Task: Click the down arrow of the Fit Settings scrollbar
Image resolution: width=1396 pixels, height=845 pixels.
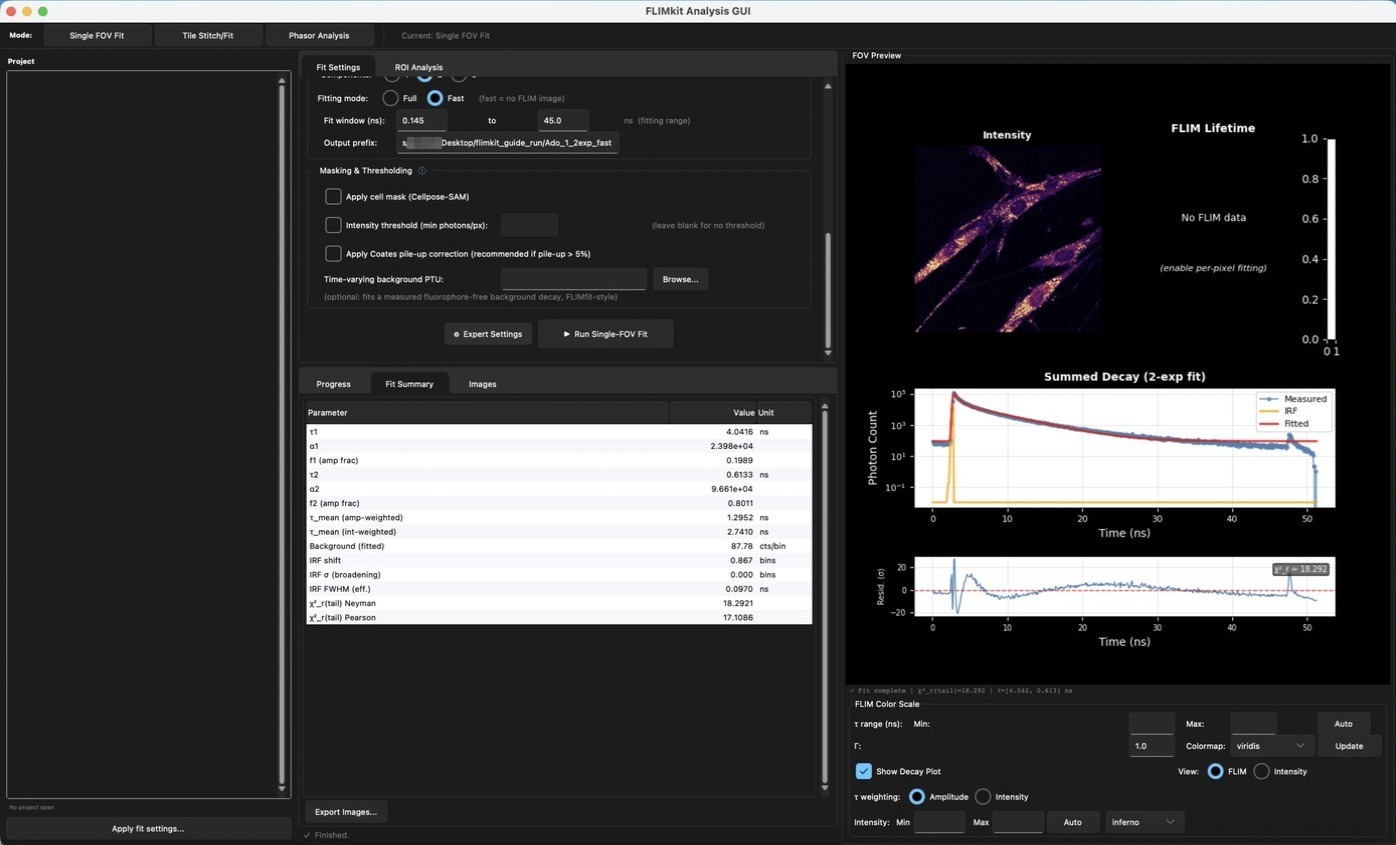Action: click(827, 353)
